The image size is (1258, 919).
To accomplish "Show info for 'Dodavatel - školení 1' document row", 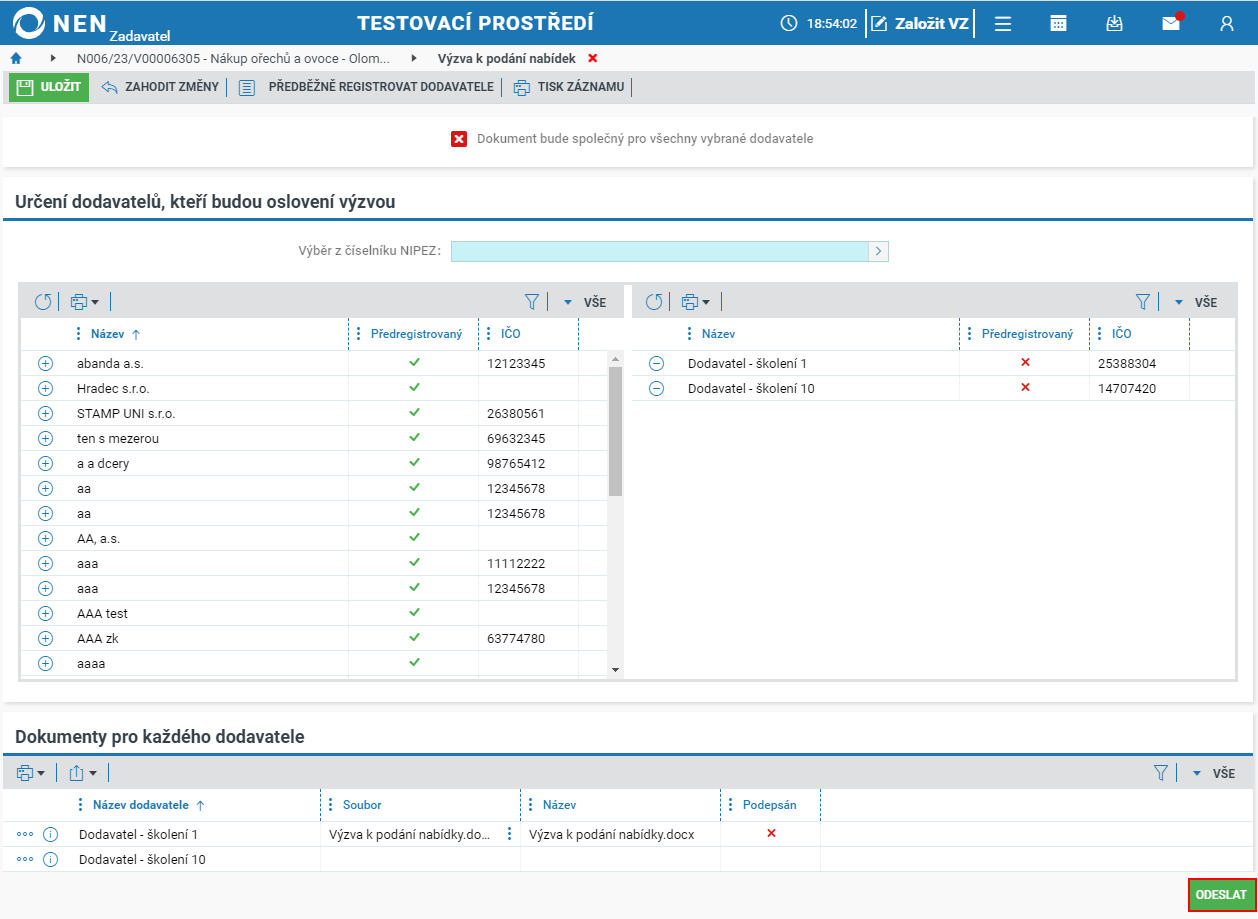I will pyautogui.click(x=51, y=834).
